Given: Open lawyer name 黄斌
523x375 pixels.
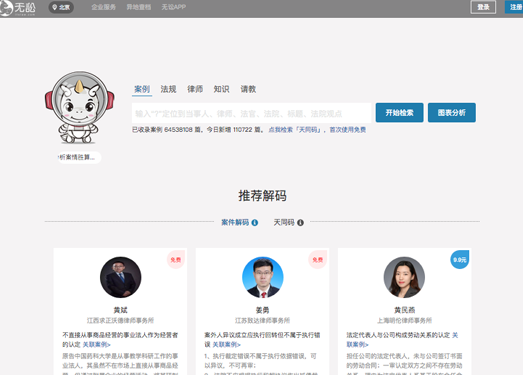Looking at the screenshot, I should [x=120, y=310].
